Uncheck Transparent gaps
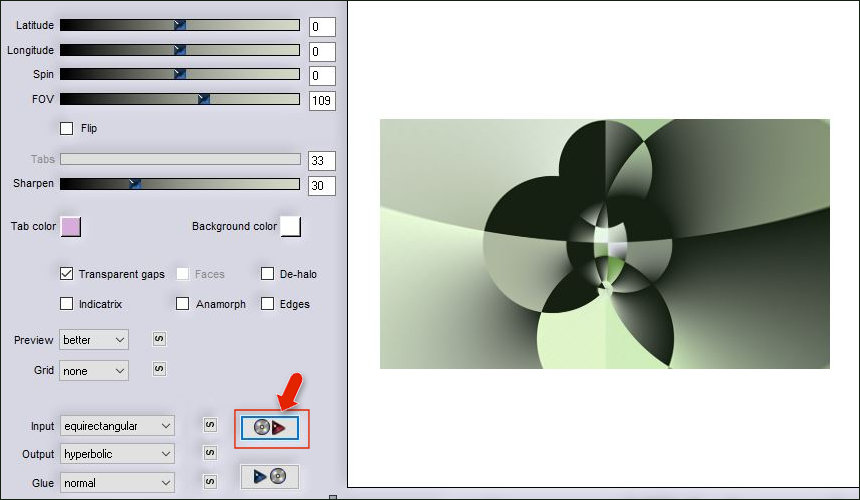The image size is (860, 500). (x=66, y=274)
